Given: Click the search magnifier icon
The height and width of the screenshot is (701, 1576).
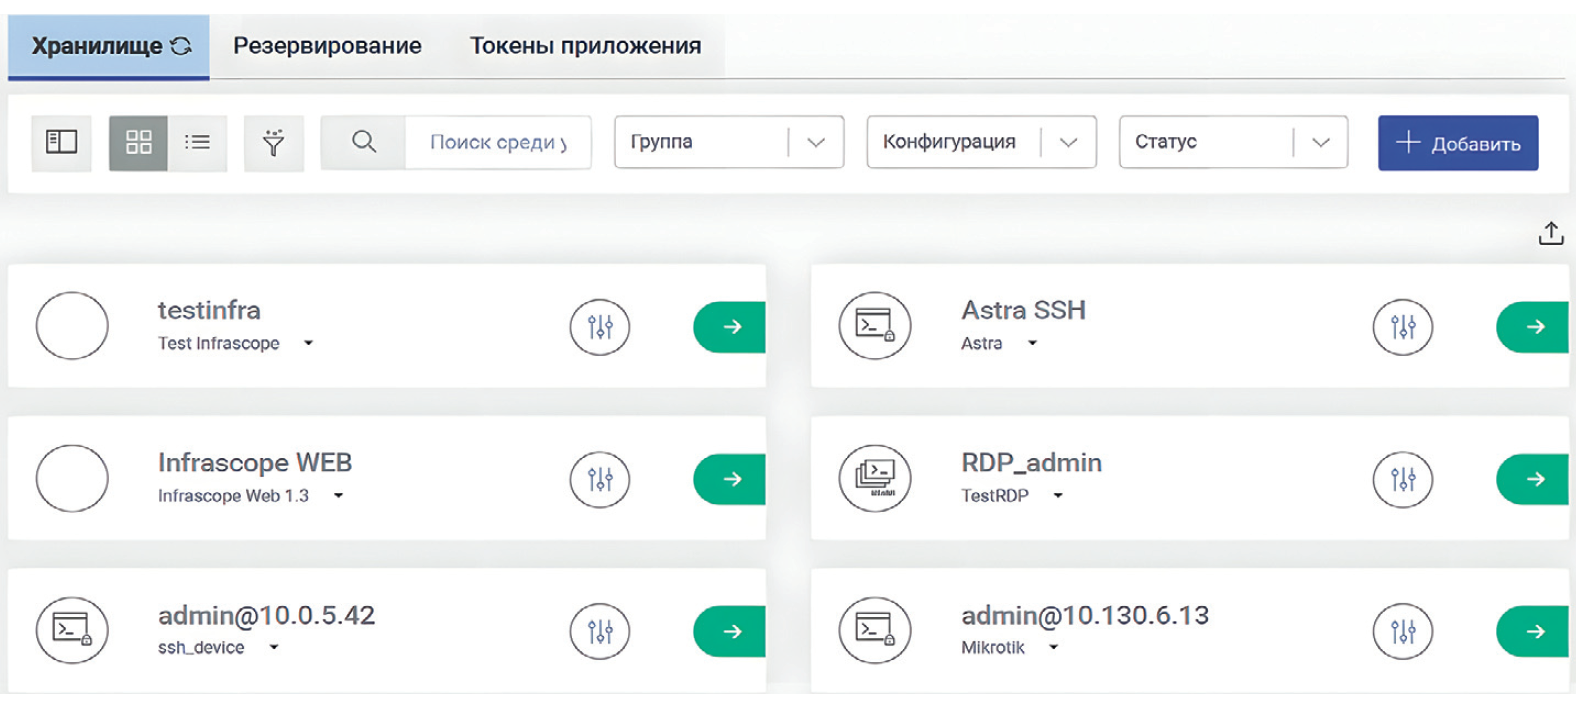Looking at the screenshot, I should coord(364,142).
